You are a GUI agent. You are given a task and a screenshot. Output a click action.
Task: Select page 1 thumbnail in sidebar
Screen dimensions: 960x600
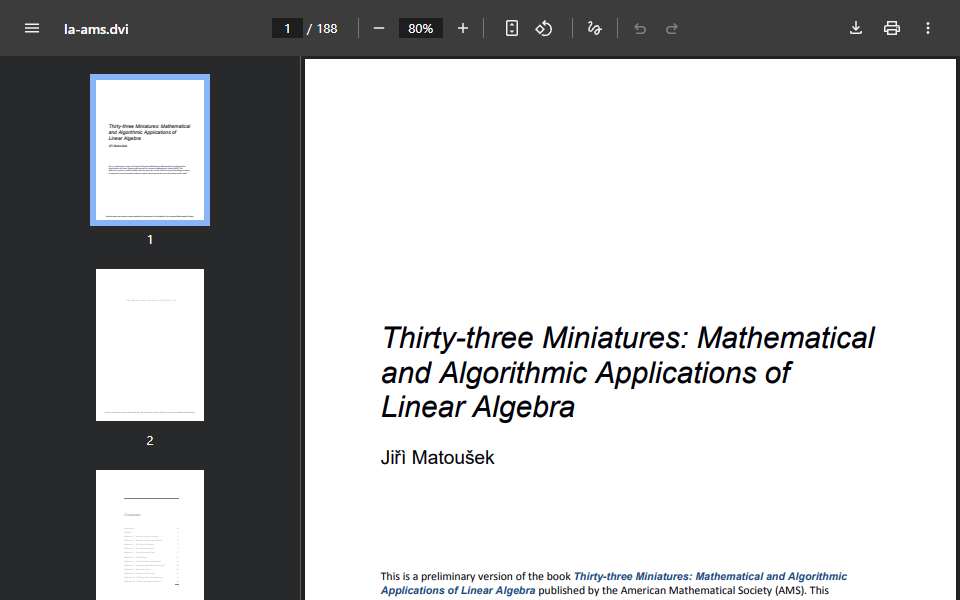(x=150, y=150)
